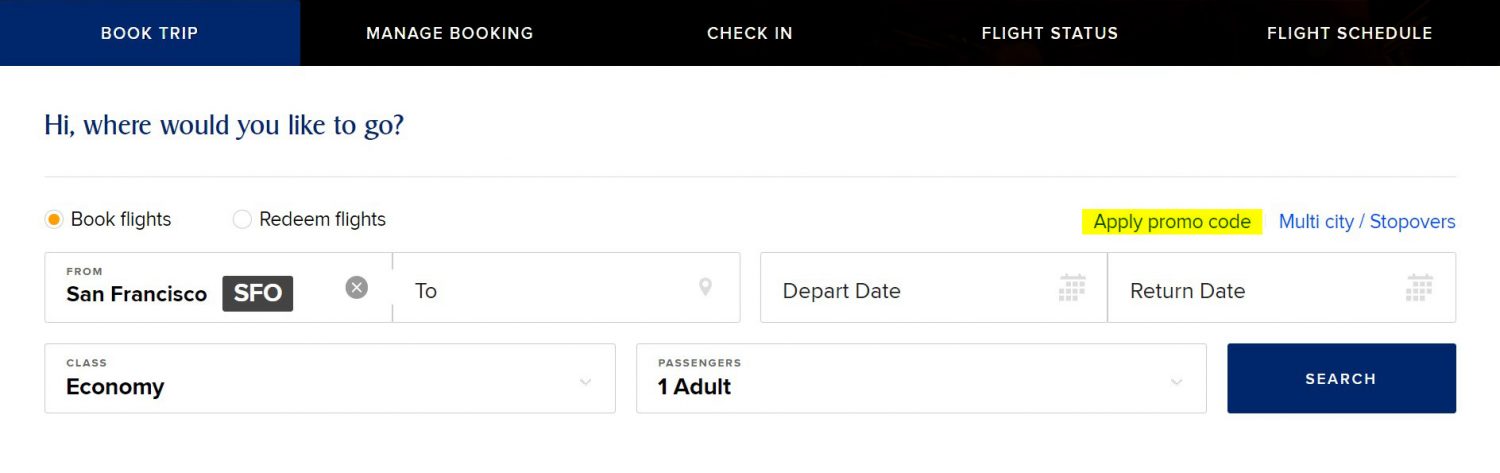Expand the Passengers dropdown chevron
This screenshot has width=1500, height=473.
point(1177,382)
